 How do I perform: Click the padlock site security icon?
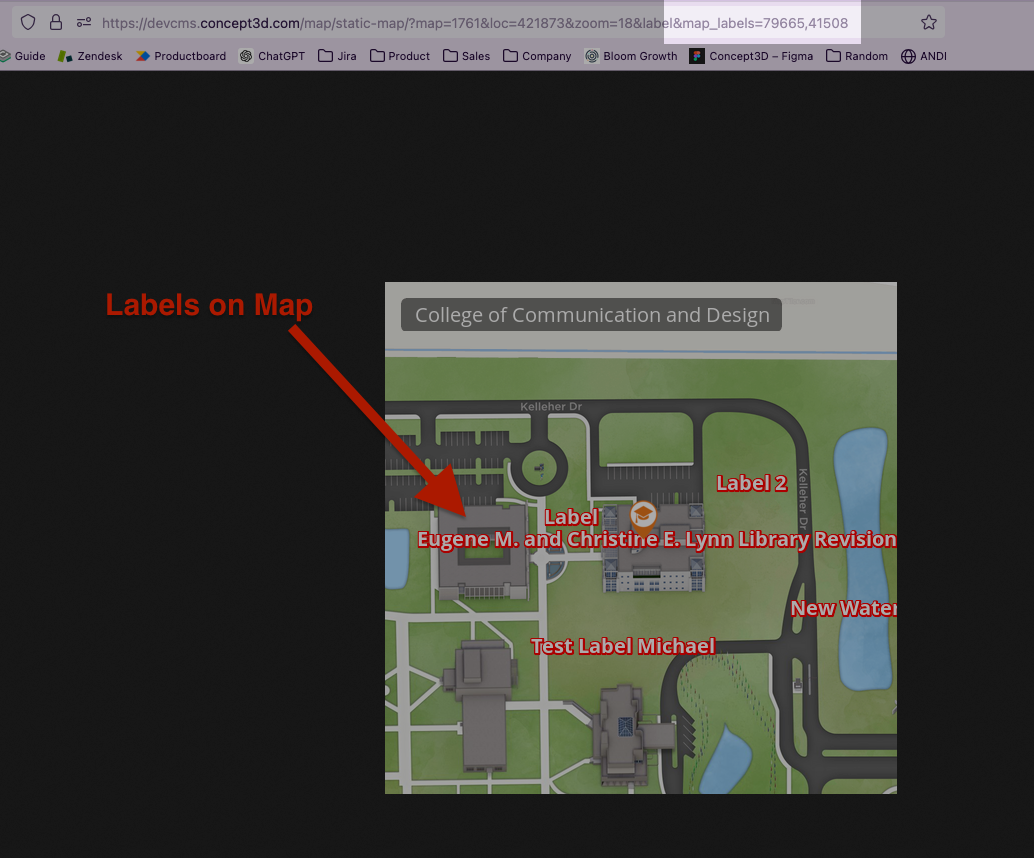56,22
